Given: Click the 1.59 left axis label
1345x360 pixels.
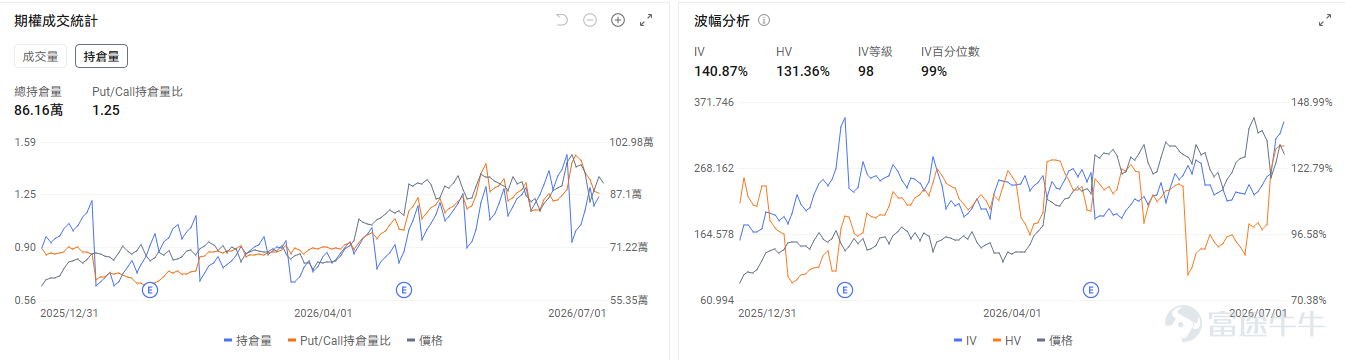Looking at the screenshot, I should [x=25, y=142].
